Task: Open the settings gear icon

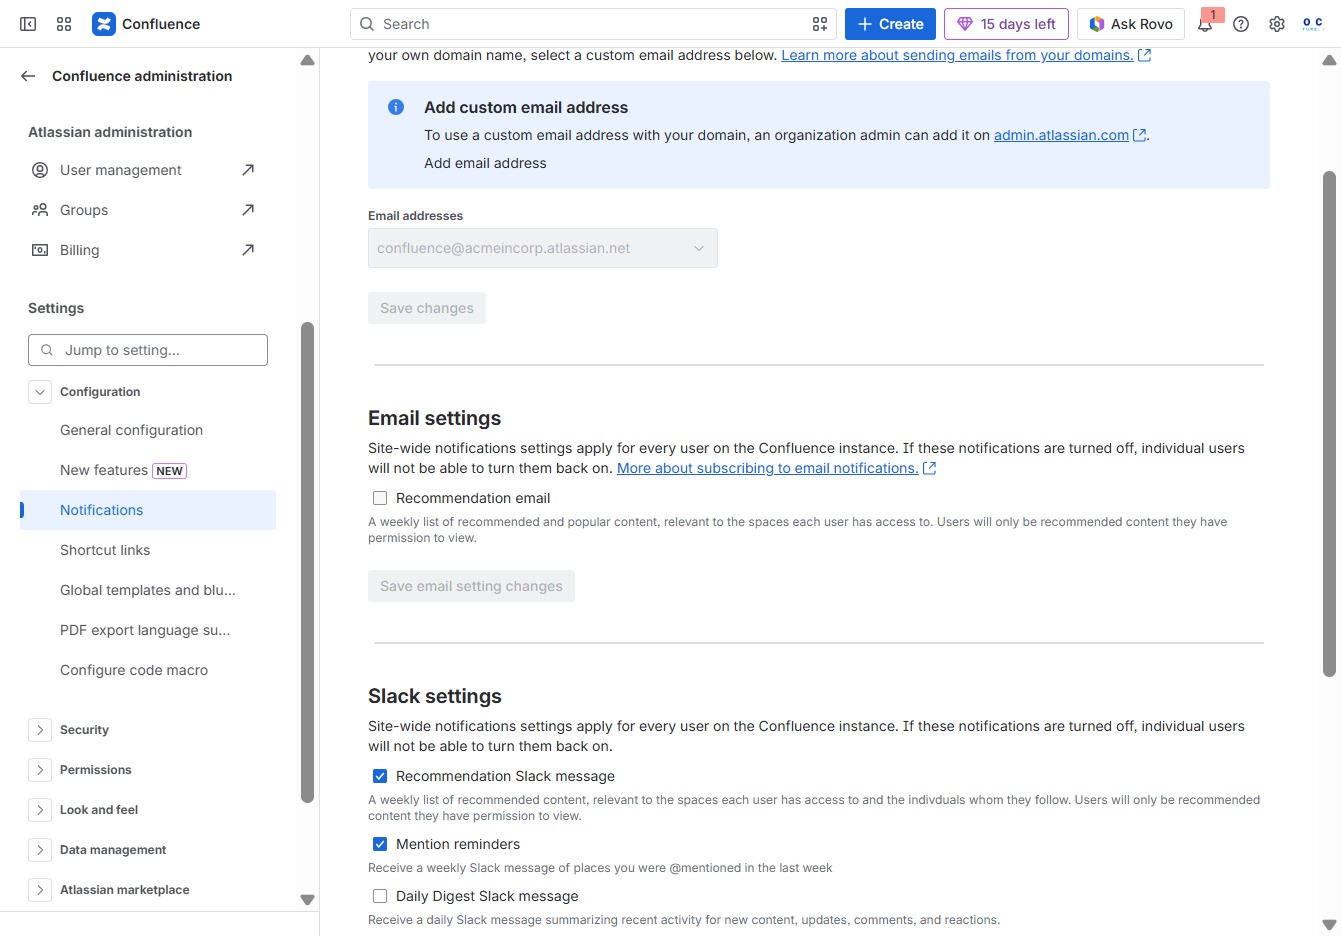Action: coord(1277,24)
